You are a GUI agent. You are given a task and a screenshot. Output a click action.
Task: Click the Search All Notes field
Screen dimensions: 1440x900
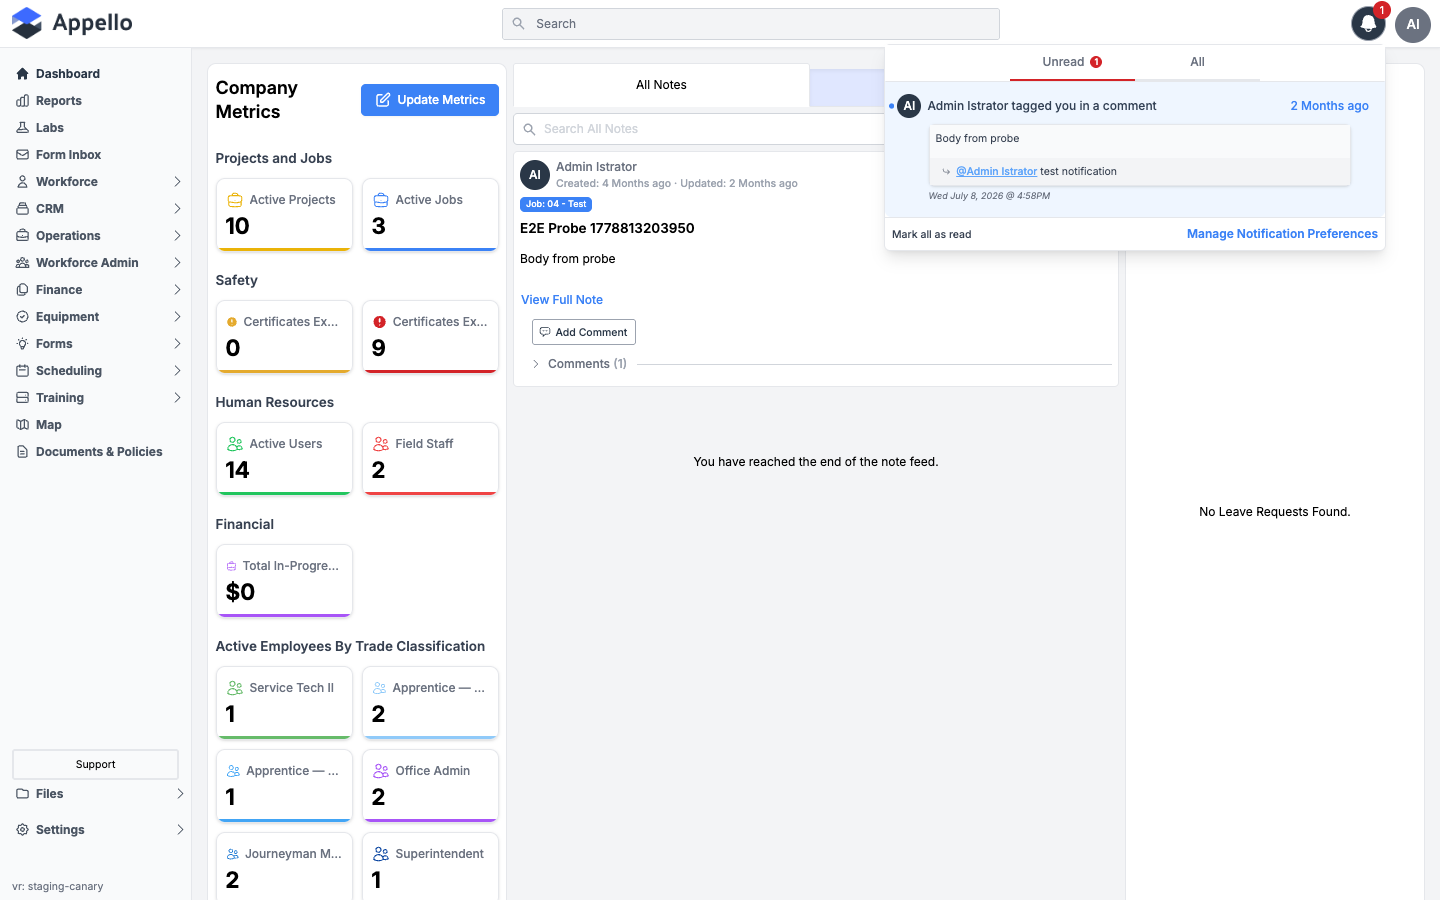point(700,129)
